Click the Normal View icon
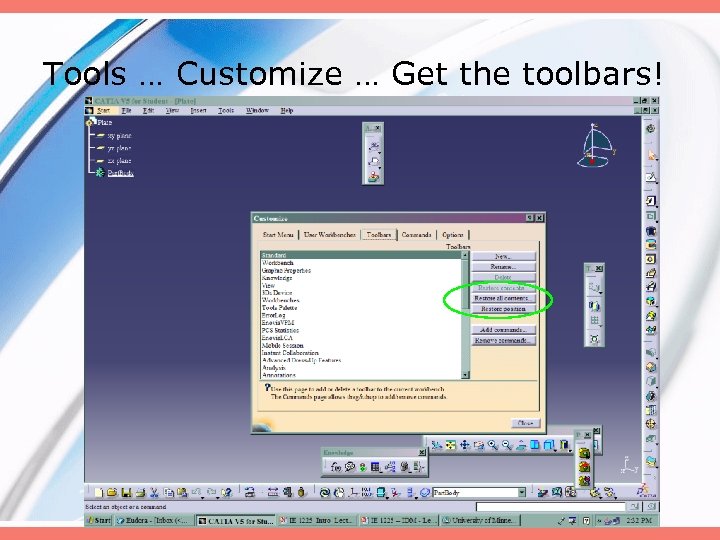Image resolution: width=720 pixels, height=540 pixels. 521,445
